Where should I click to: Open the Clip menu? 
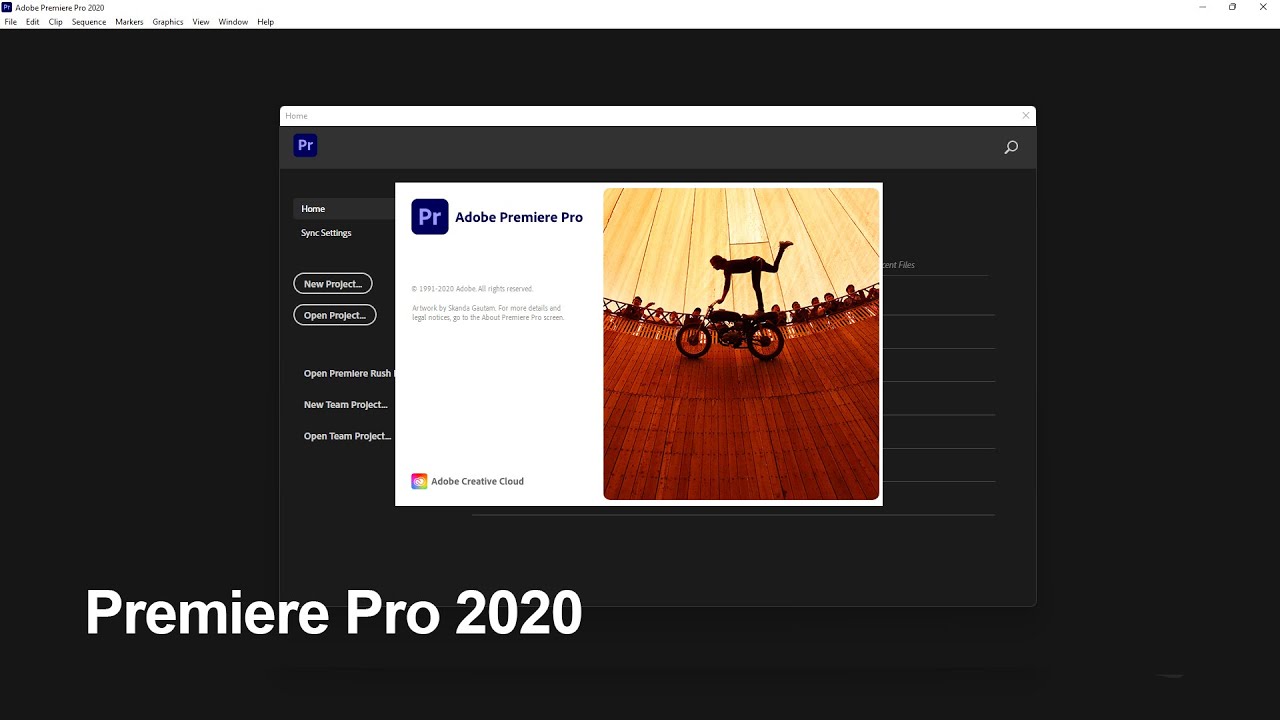[x=56, y=22]
